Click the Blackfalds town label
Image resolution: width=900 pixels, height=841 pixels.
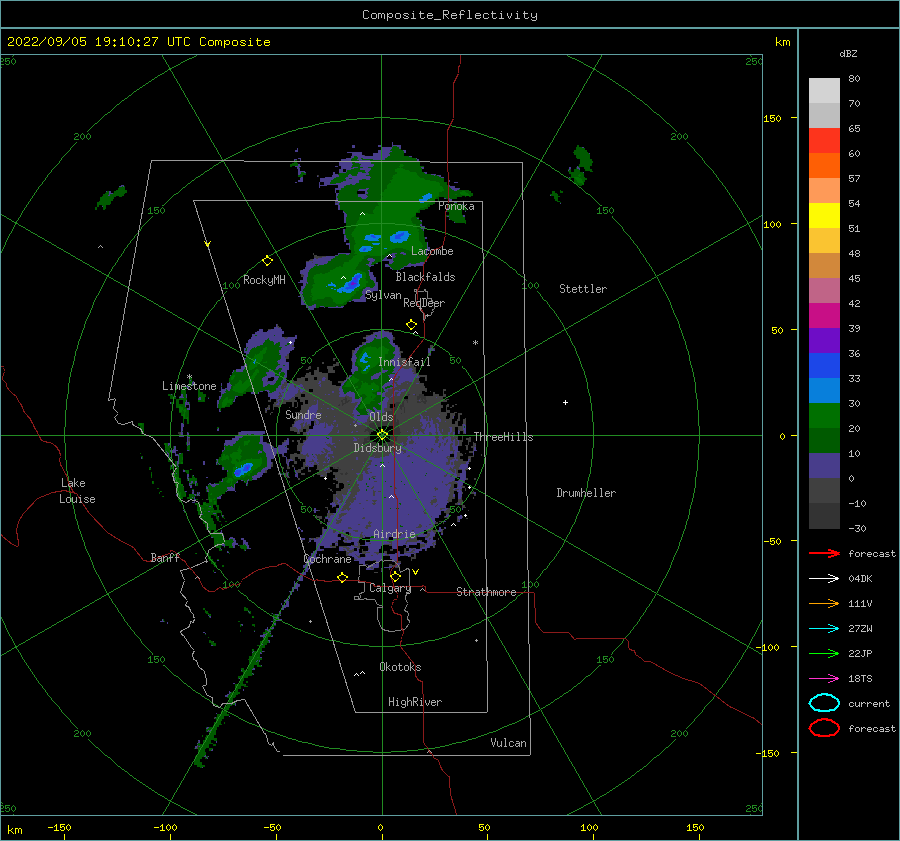425,277
